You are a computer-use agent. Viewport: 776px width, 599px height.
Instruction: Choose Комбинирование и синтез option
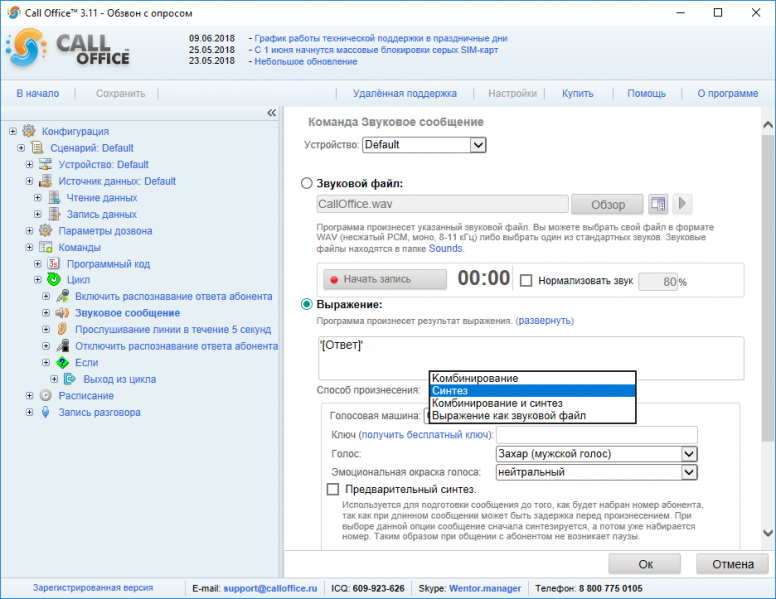tap(533, 403)
